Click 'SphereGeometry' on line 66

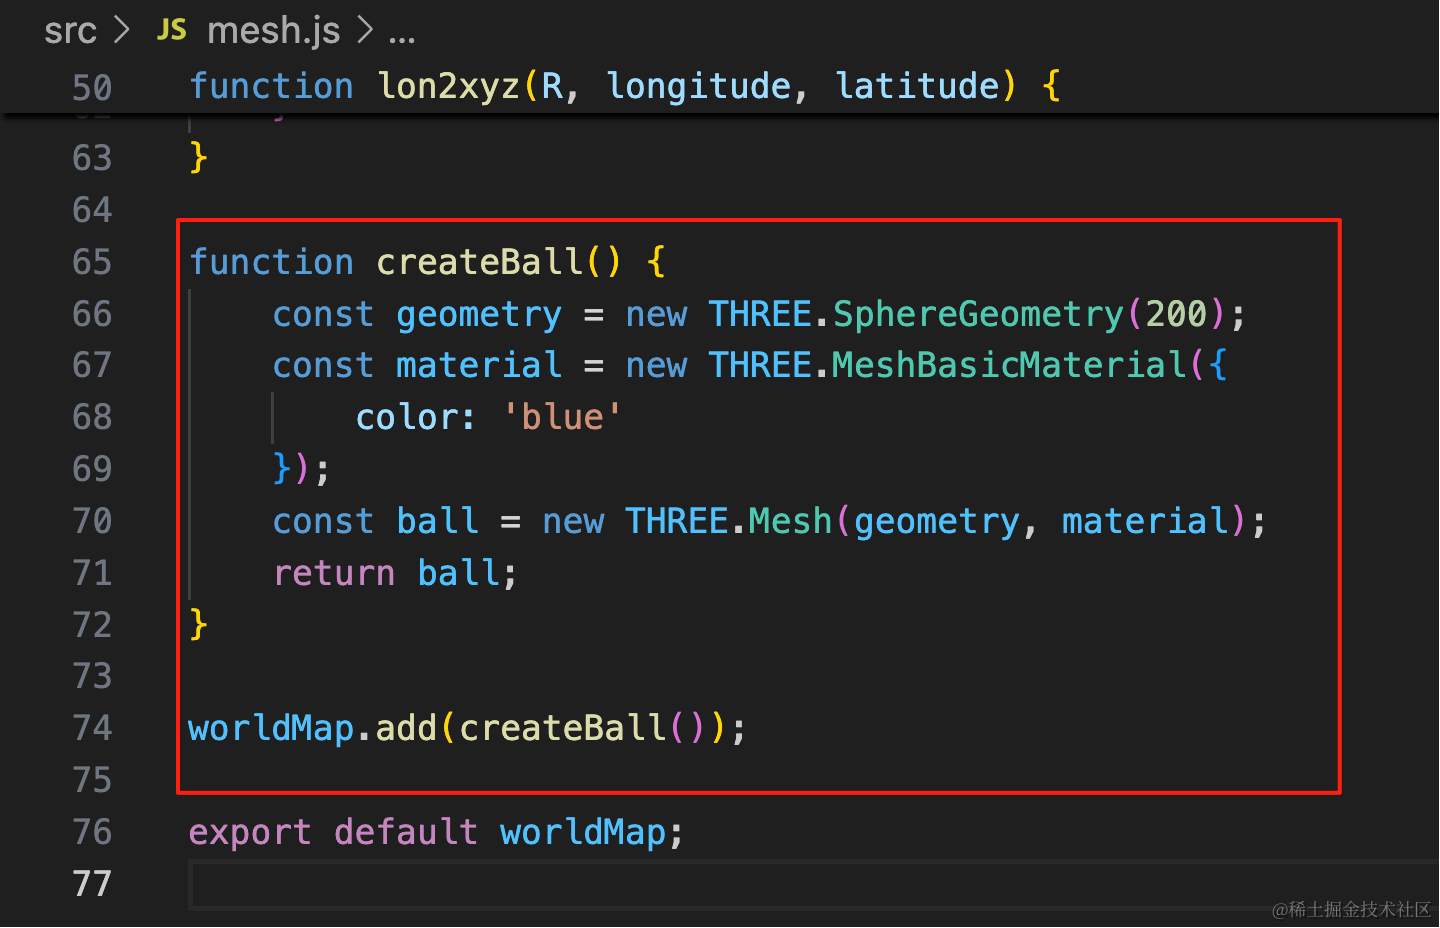click(978, 314)
